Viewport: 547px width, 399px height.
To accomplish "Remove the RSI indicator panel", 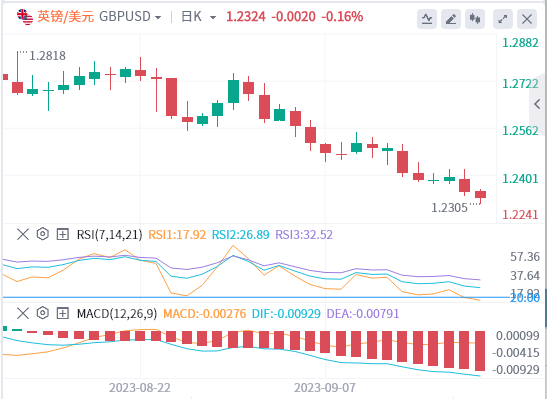I will click(x=23, y=234).
